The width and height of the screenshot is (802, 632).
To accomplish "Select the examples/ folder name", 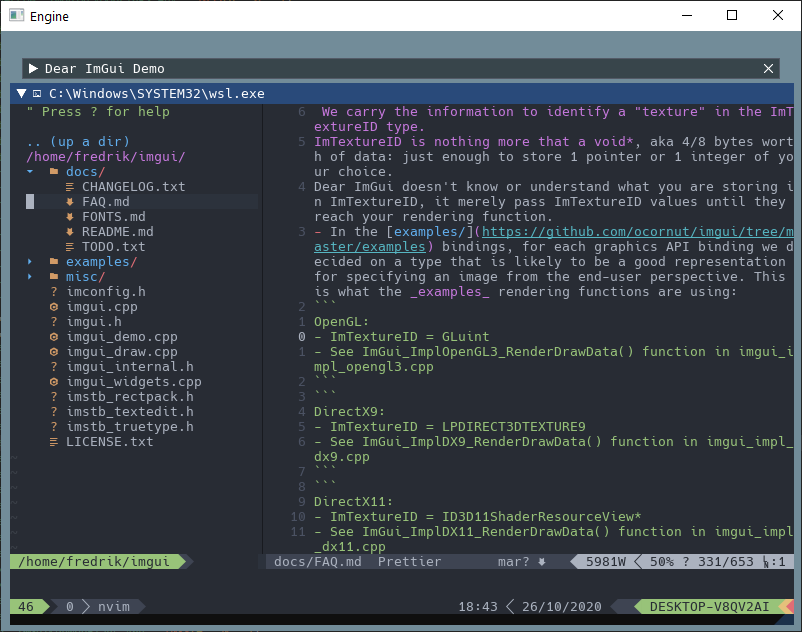I will pyautogui.click(x=101, y=262).
